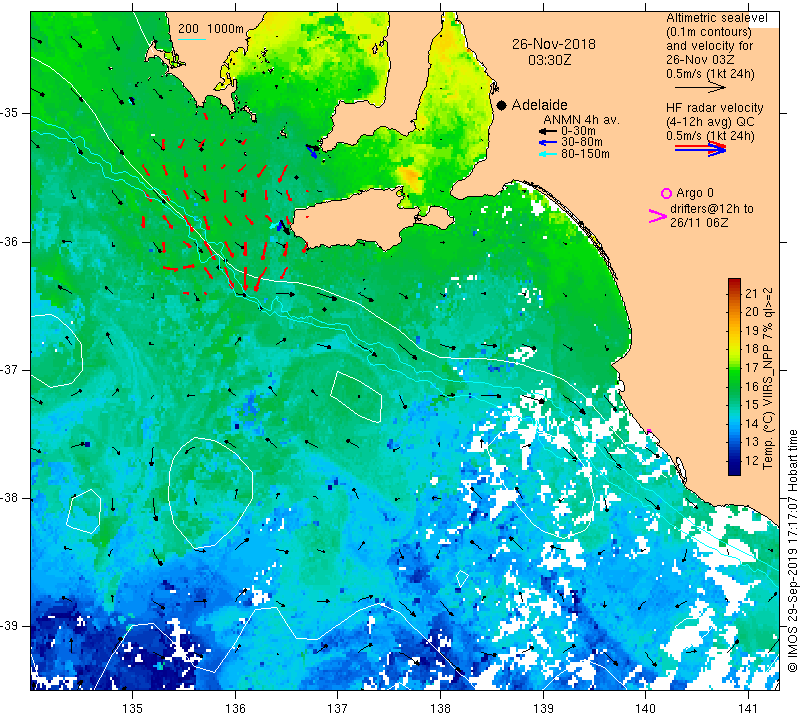The image size is (800, 720).
Task: Click the temperature color bar
Action: pos(734,377)
